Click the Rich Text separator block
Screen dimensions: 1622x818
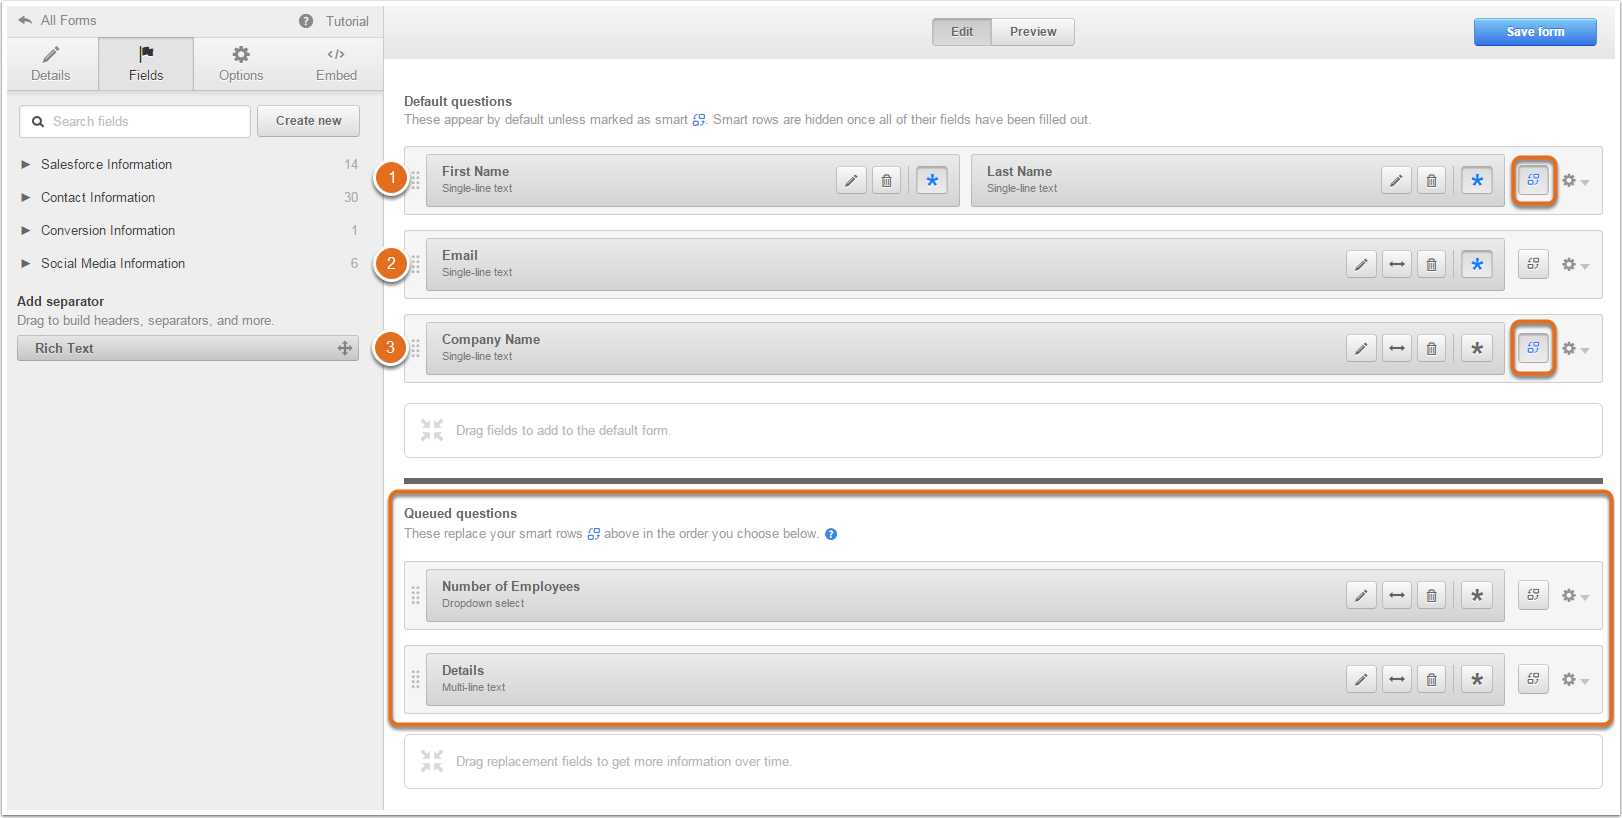[x=188, y=348]
